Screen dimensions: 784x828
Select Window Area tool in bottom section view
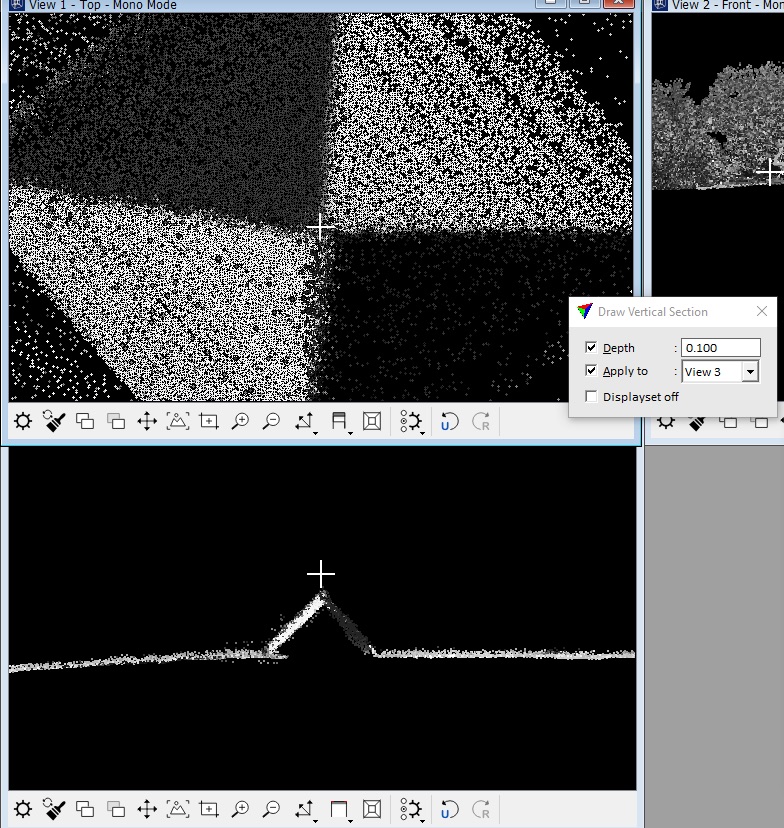tap(209, 809)
